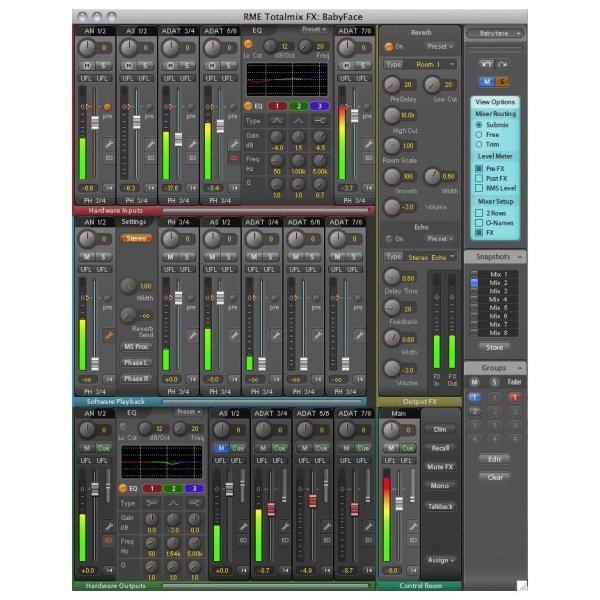Select the Mix 4 snapshot
Screen dimensions: 600x600
(x=499, y=299)
